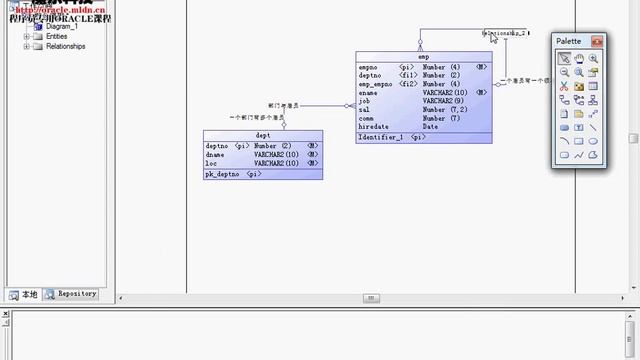Image resolution: width=640 pixels, height=360 pixels.
Task: Select the 部门与雇员 relationship label
Action: (283, 106)
